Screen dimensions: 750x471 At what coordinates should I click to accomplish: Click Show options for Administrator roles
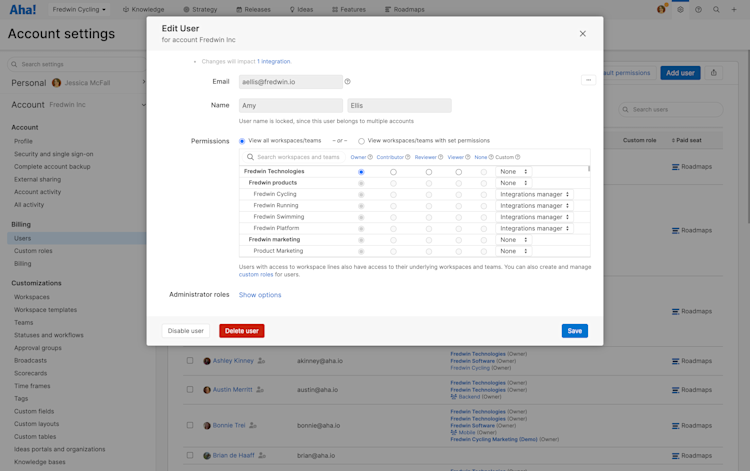(x=260, y=295)
